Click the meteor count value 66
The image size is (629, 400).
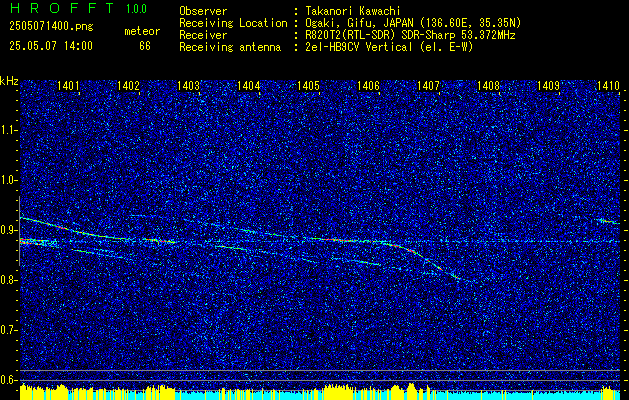pyautogui.click(x=145, y=46)
